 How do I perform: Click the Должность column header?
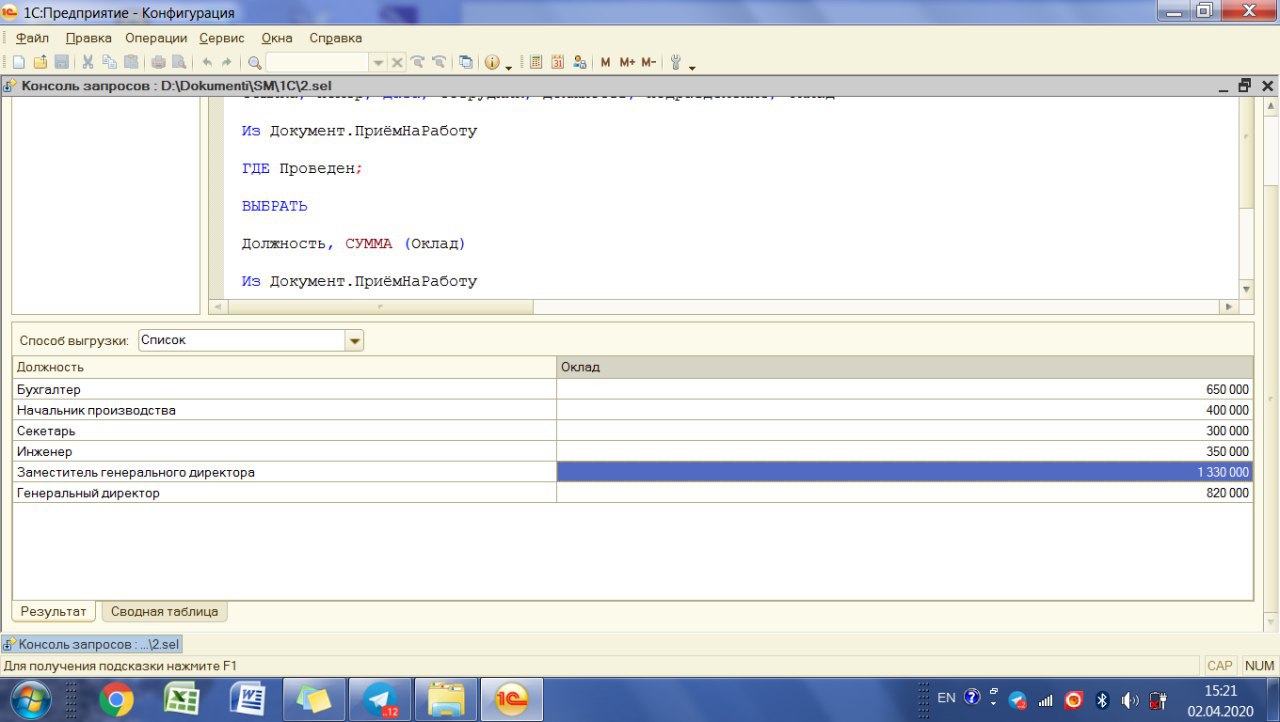tap(284, 367)
